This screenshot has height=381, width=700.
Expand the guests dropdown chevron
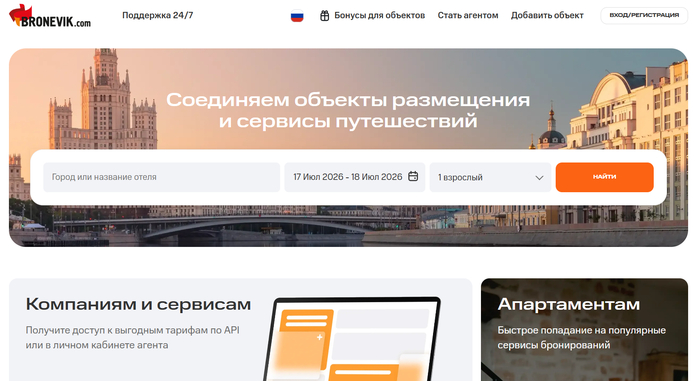[539, 178]
